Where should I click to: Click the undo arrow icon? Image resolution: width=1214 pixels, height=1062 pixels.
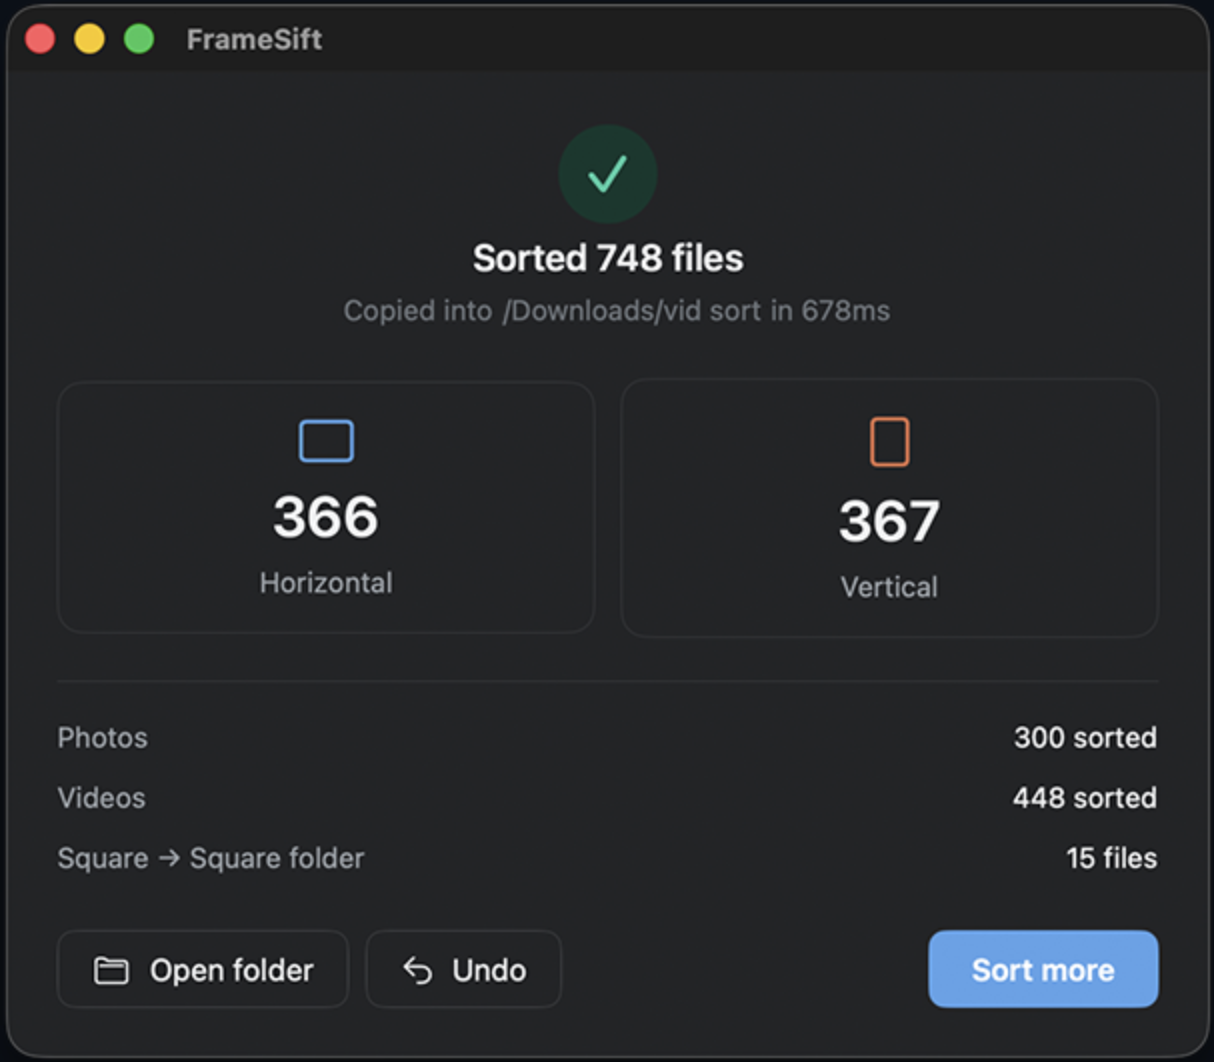(x=417, y=970)
